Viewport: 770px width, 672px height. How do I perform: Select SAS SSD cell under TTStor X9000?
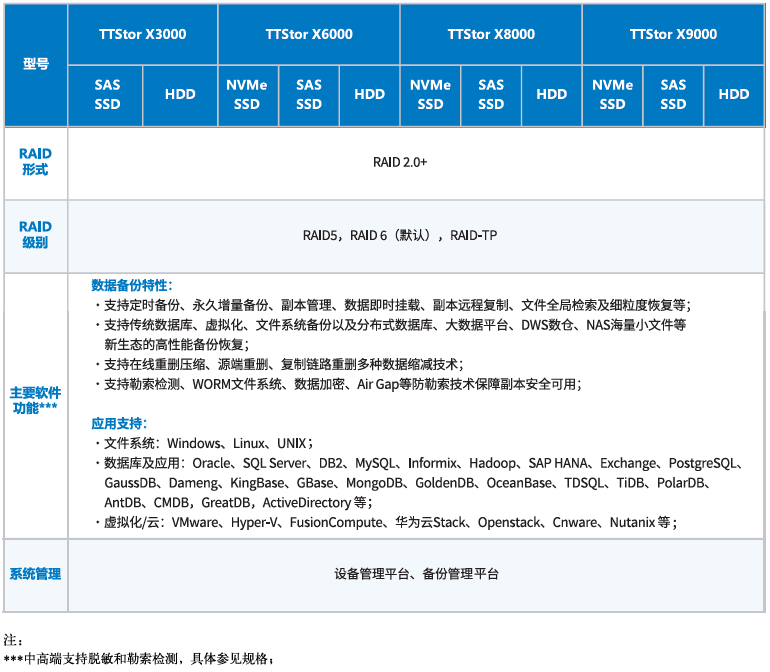click(673, 95)
